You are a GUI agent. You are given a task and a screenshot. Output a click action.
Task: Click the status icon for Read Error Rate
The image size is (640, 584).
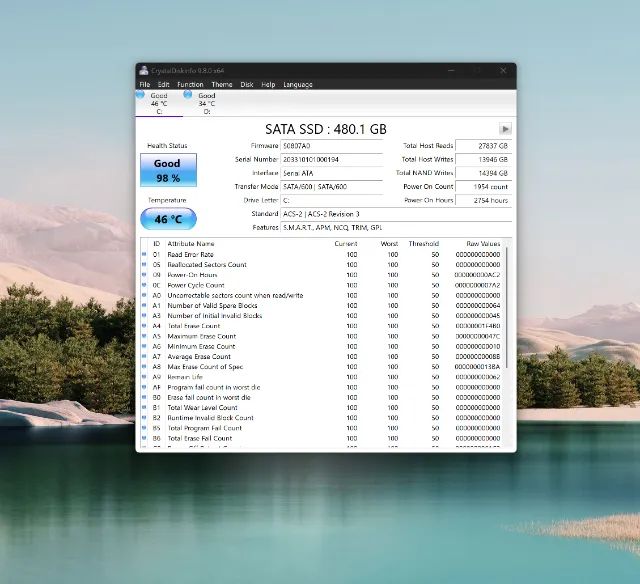pyautogui.click(x=144, y=254)
